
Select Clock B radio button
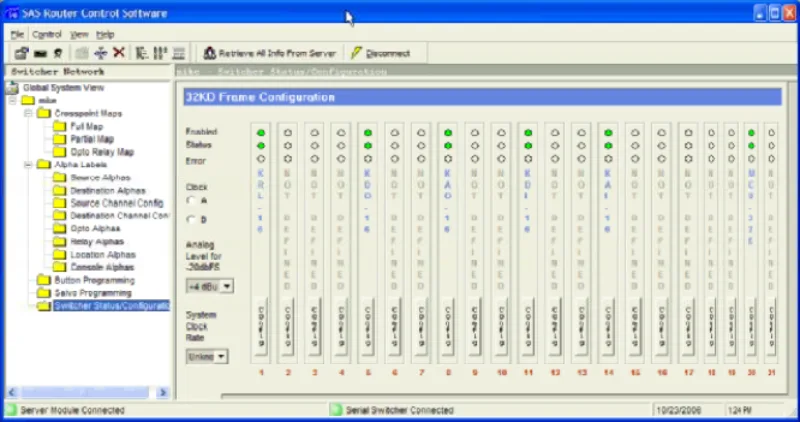[x=192, y=219]
